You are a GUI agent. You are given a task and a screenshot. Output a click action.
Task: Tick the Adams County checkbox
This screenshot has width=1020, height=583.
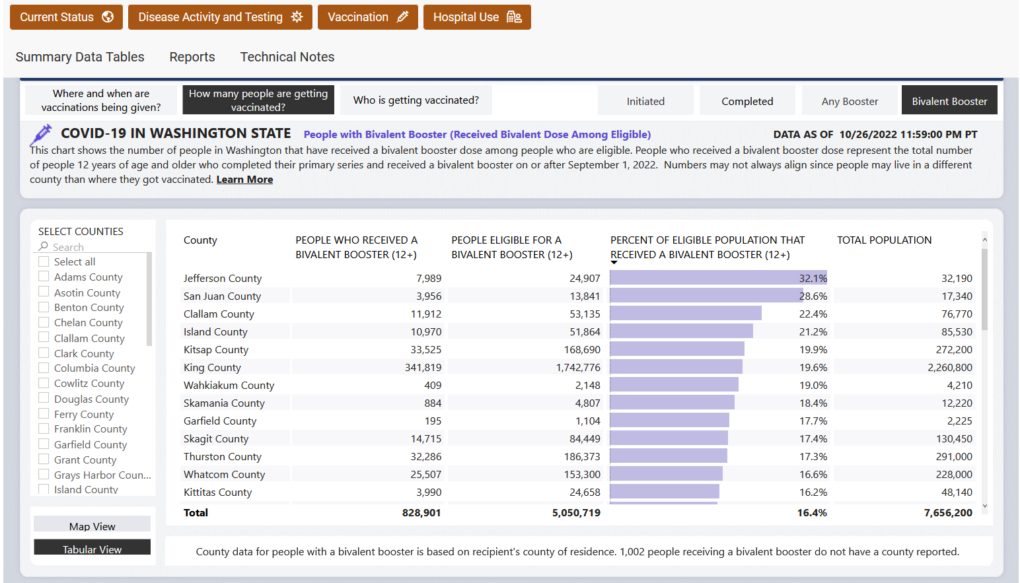tap(44, 277)
